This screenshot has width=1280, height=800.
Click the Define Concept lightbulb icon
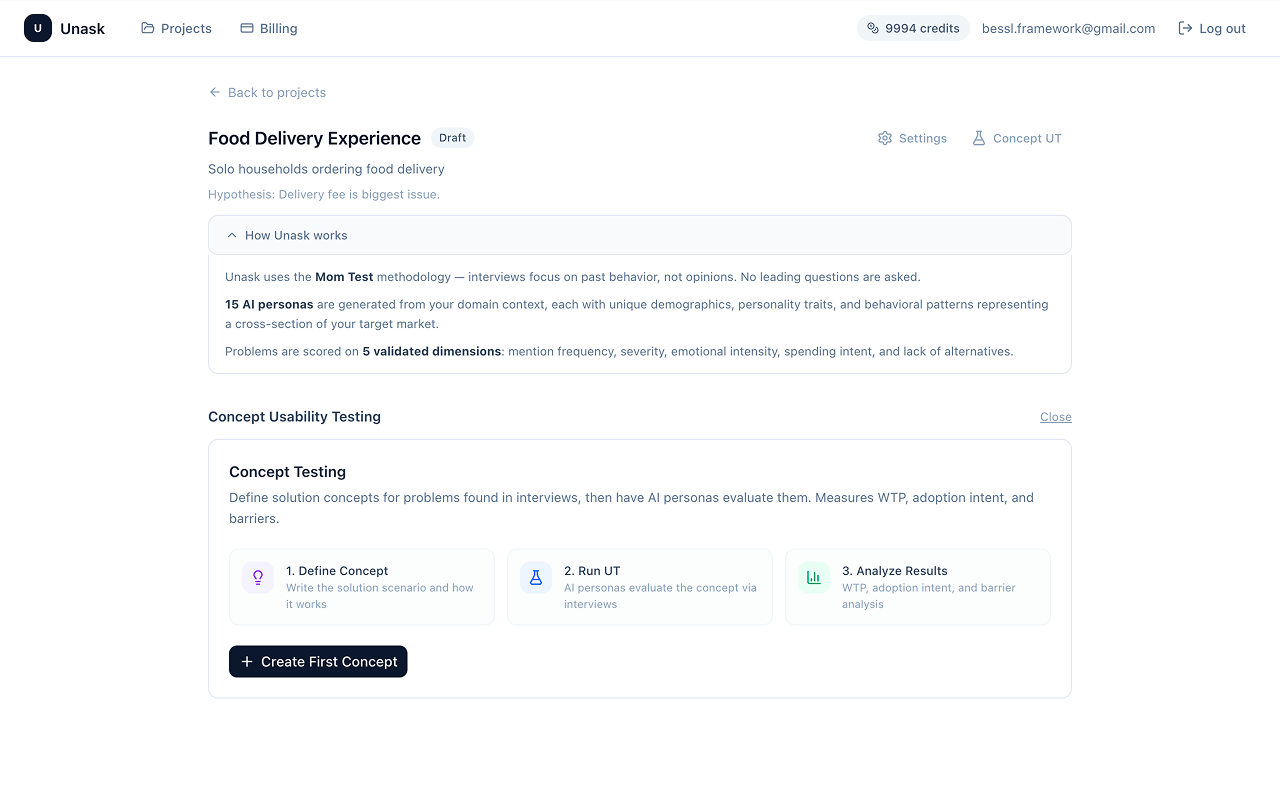258,577
